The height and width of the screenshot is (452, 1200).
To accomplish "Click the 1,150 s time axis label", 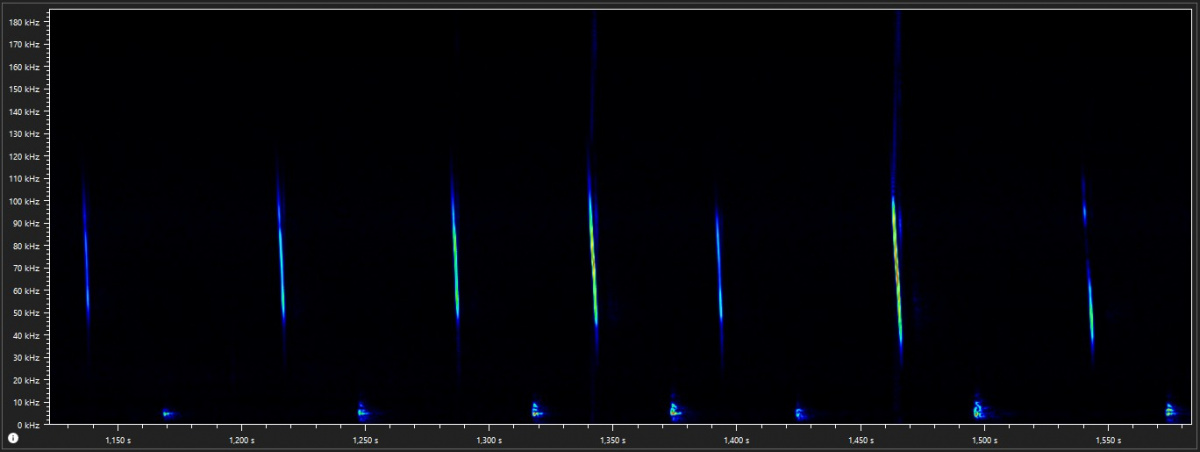I will (117, 440).
